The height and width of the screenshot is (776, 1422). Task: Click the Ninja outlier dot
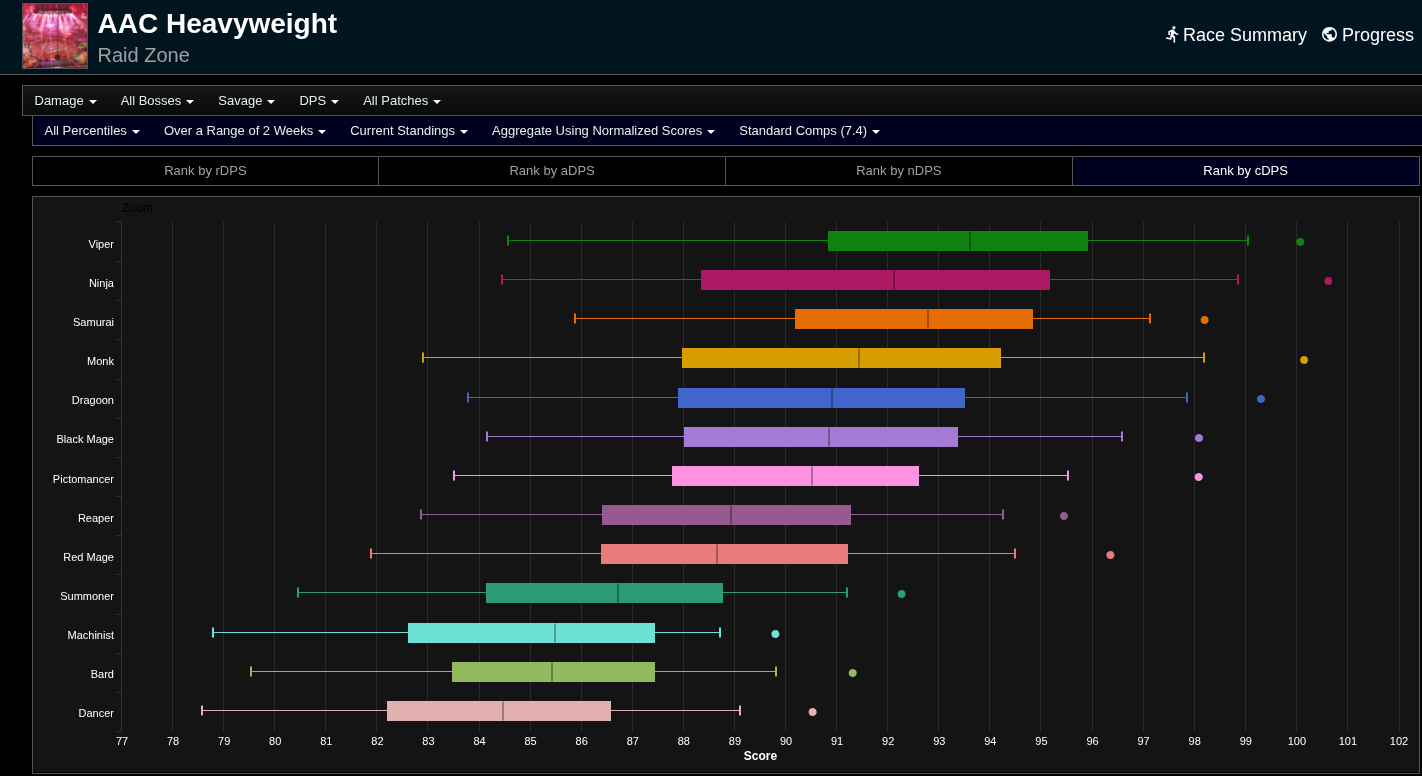point(1328,281)
